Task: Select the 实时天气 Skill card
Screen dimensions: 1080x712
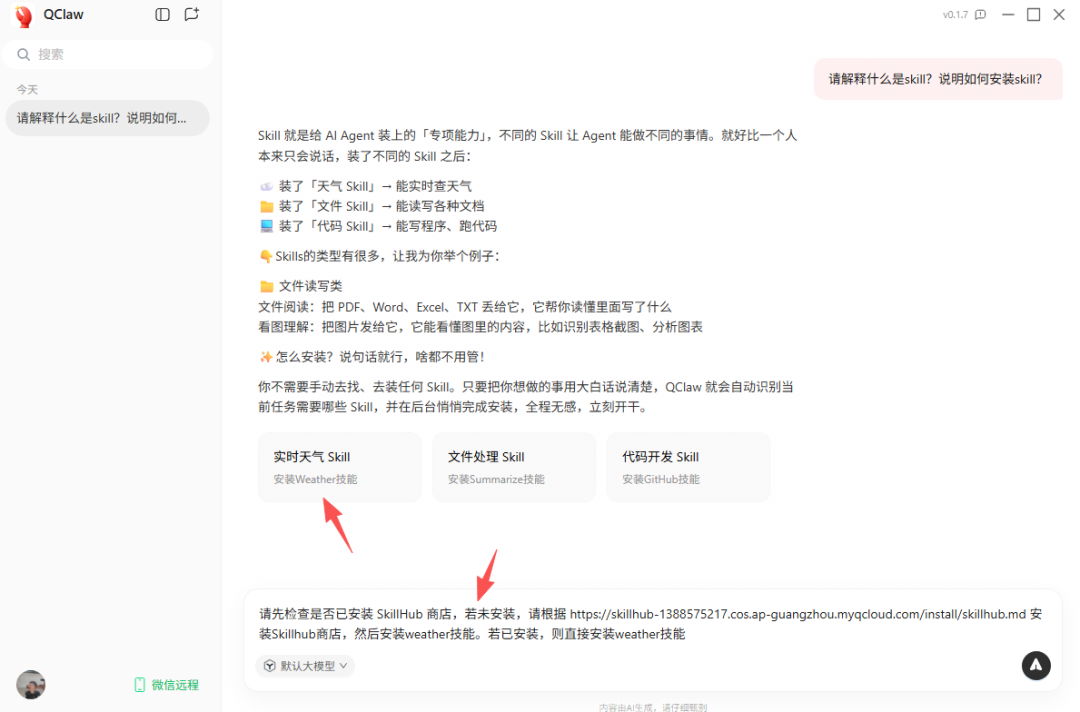Action: 339,467
